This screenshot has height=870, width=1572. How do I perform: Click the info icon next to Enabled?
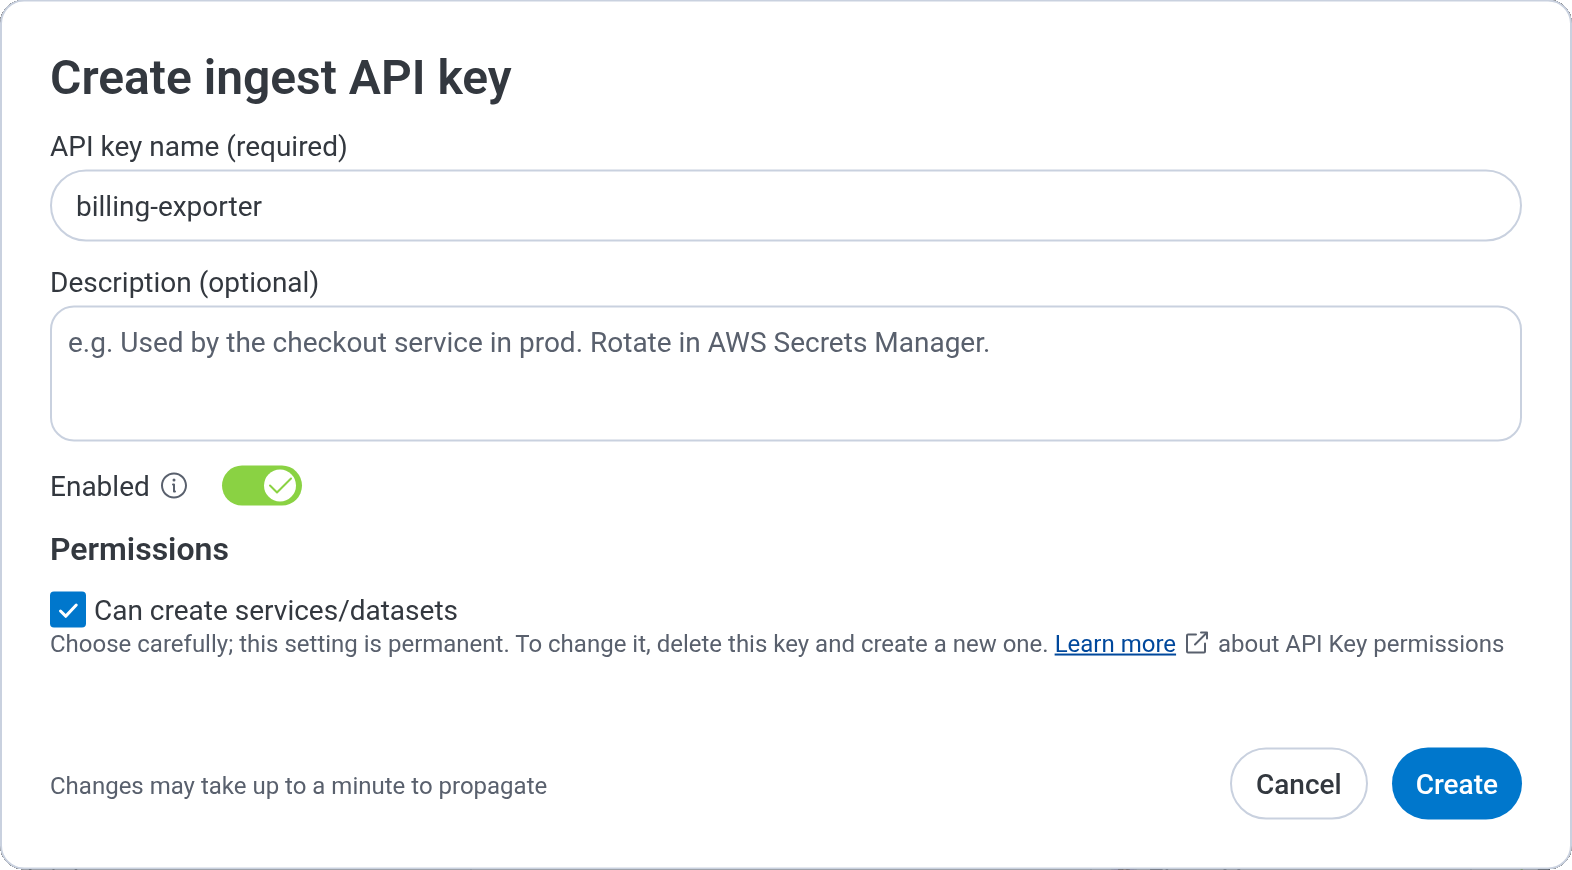(x=174, y=486)
